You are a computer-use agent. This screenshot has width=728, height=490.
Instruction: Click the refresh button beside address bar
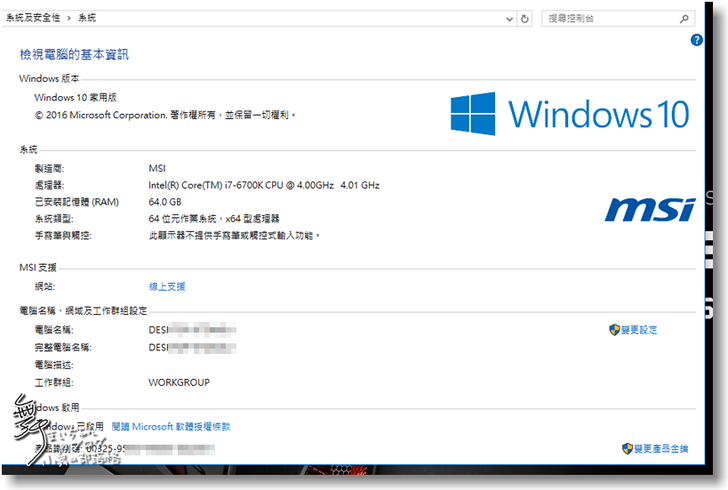click(x=525, y=19)
